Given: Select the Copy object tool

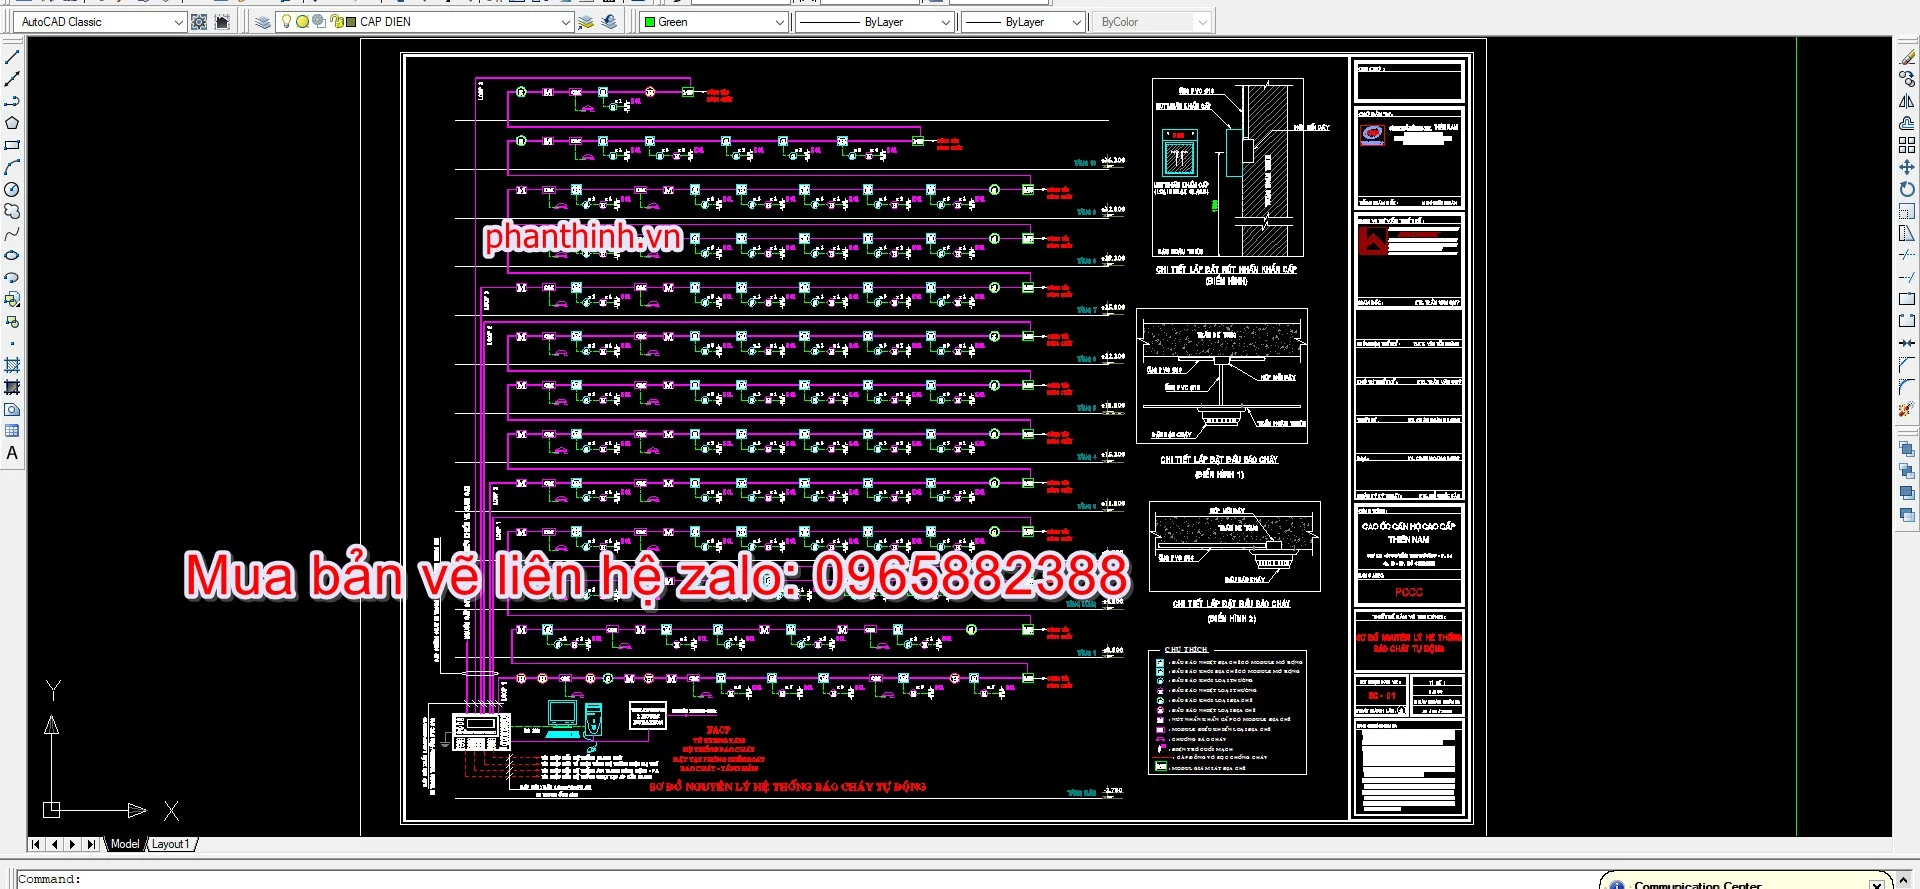Looking at the screenshot, I should [1907, 79].
